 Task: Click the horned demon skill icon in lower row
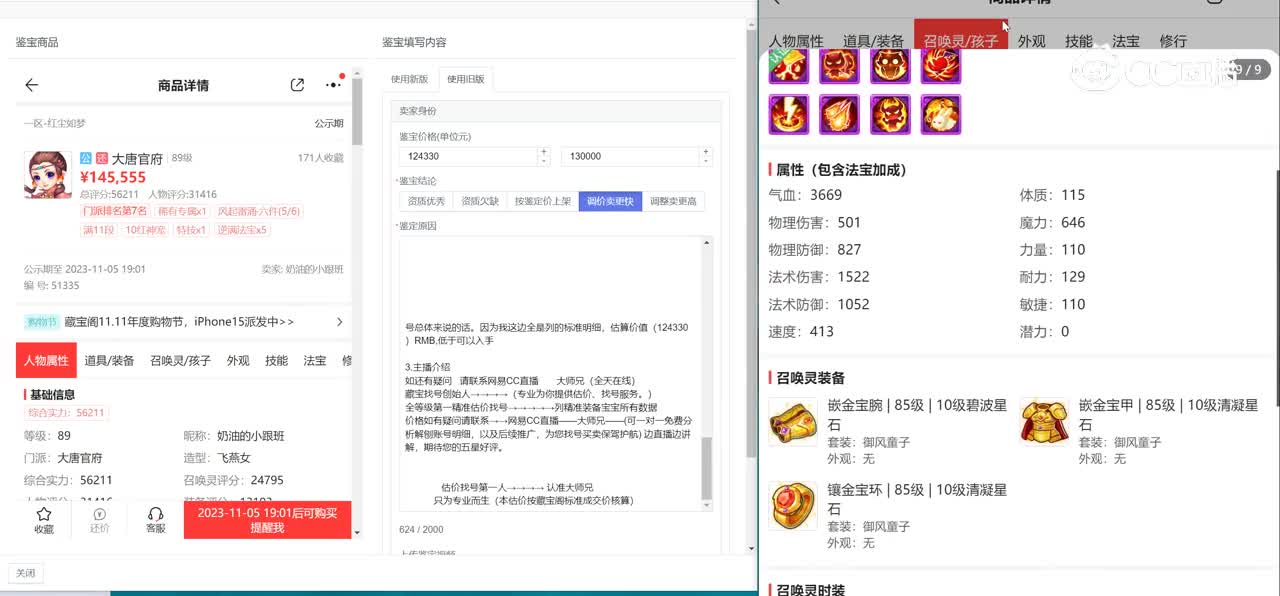click(x=890, y=115)
